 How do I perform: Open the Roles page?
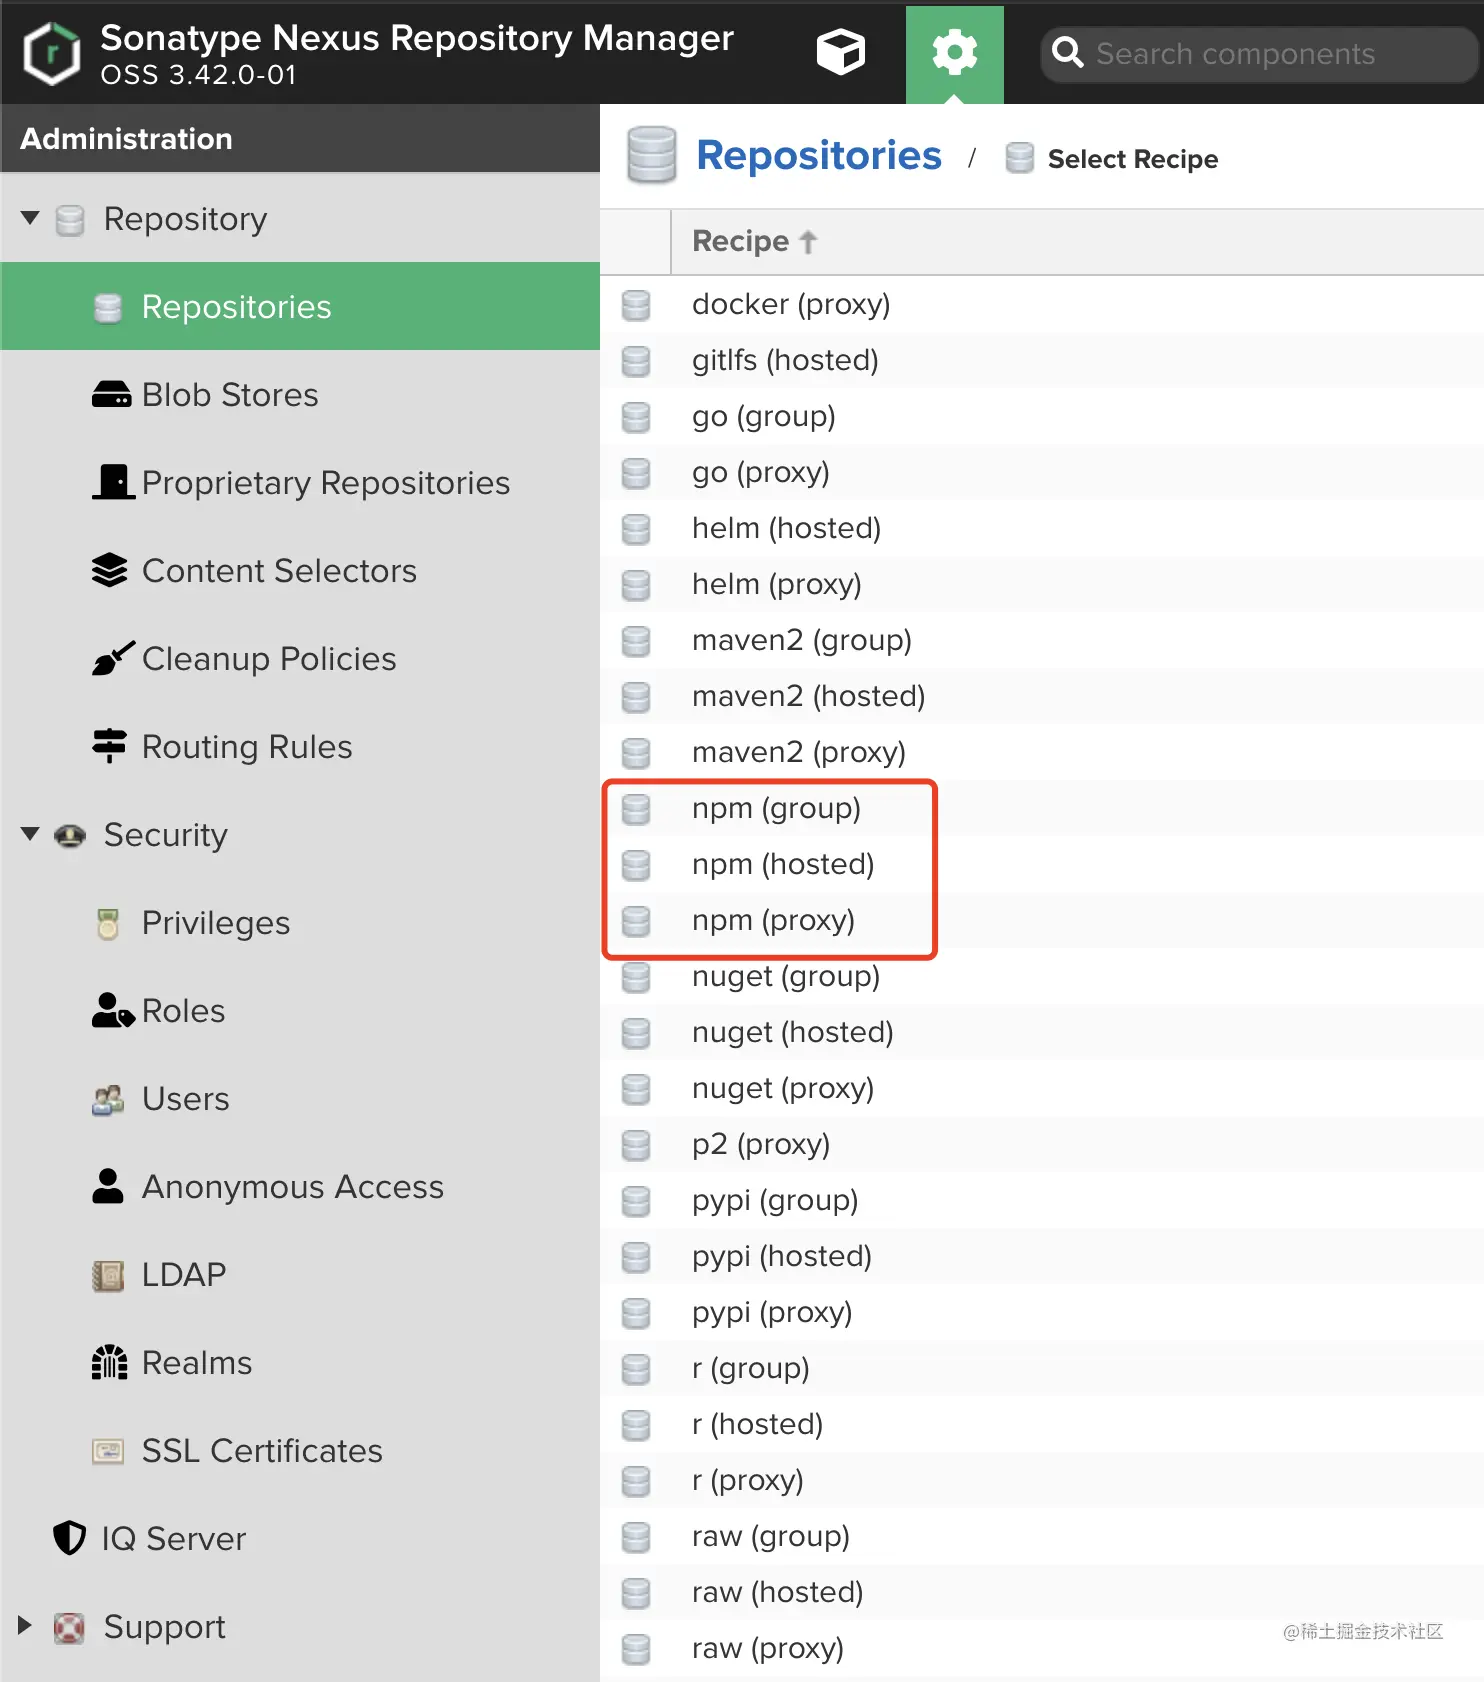pyautogui.click(x=183, y=1011)
